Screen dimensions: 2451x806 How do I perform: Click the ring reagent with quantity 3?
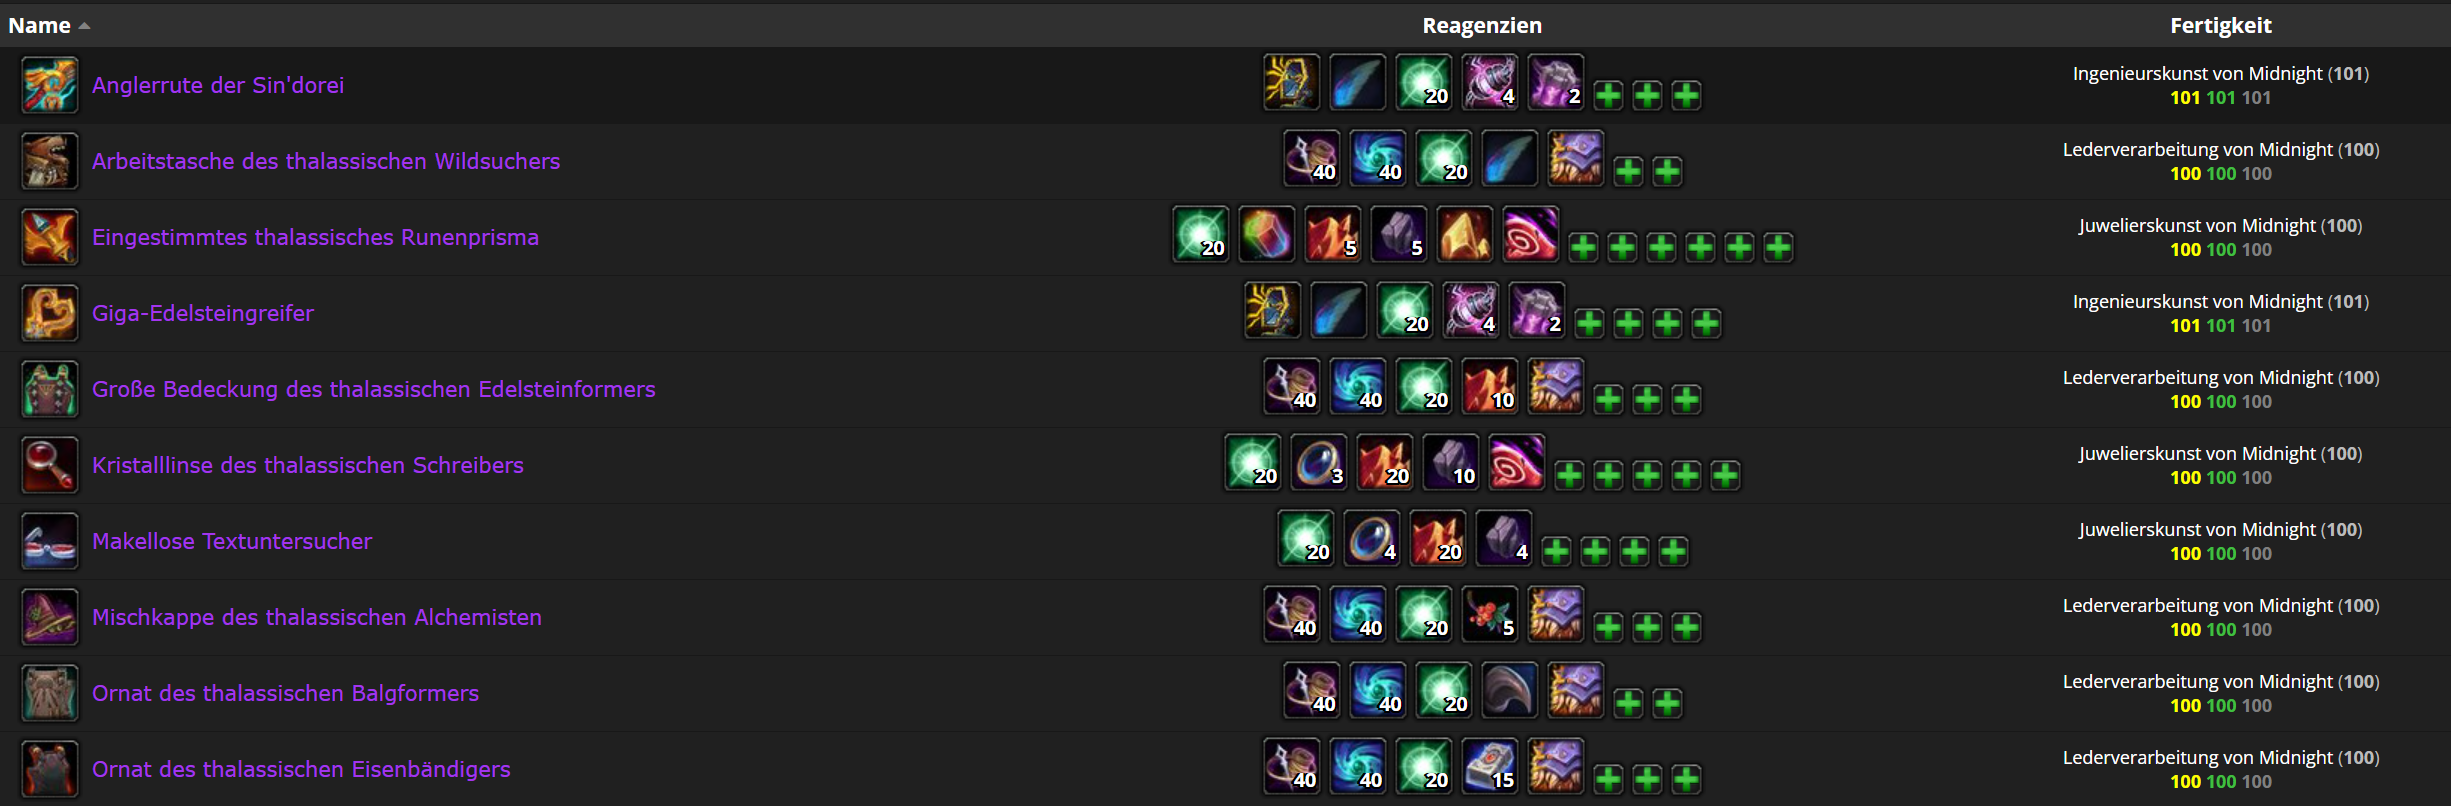tap(1319, 462)
